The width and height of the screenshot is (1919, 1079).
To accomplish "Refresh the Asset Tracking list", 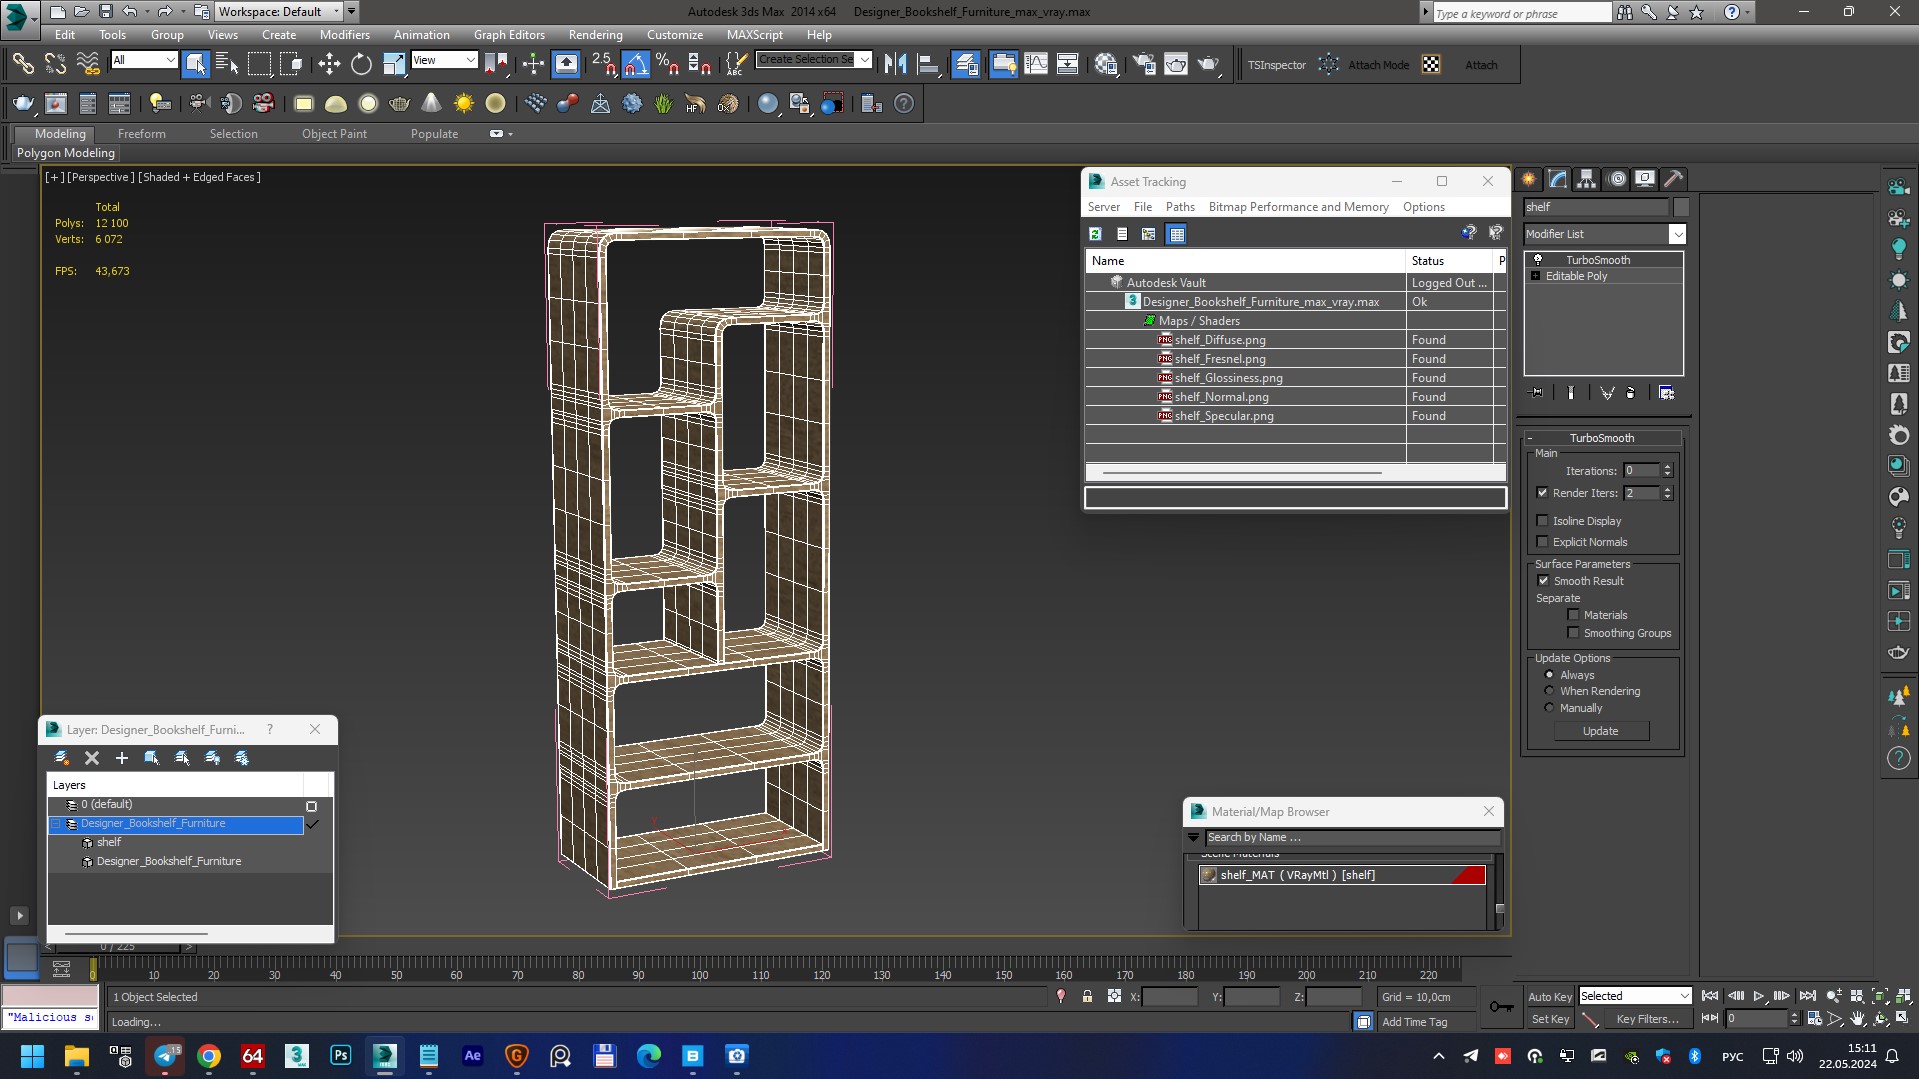I will tap(1096, 234).
